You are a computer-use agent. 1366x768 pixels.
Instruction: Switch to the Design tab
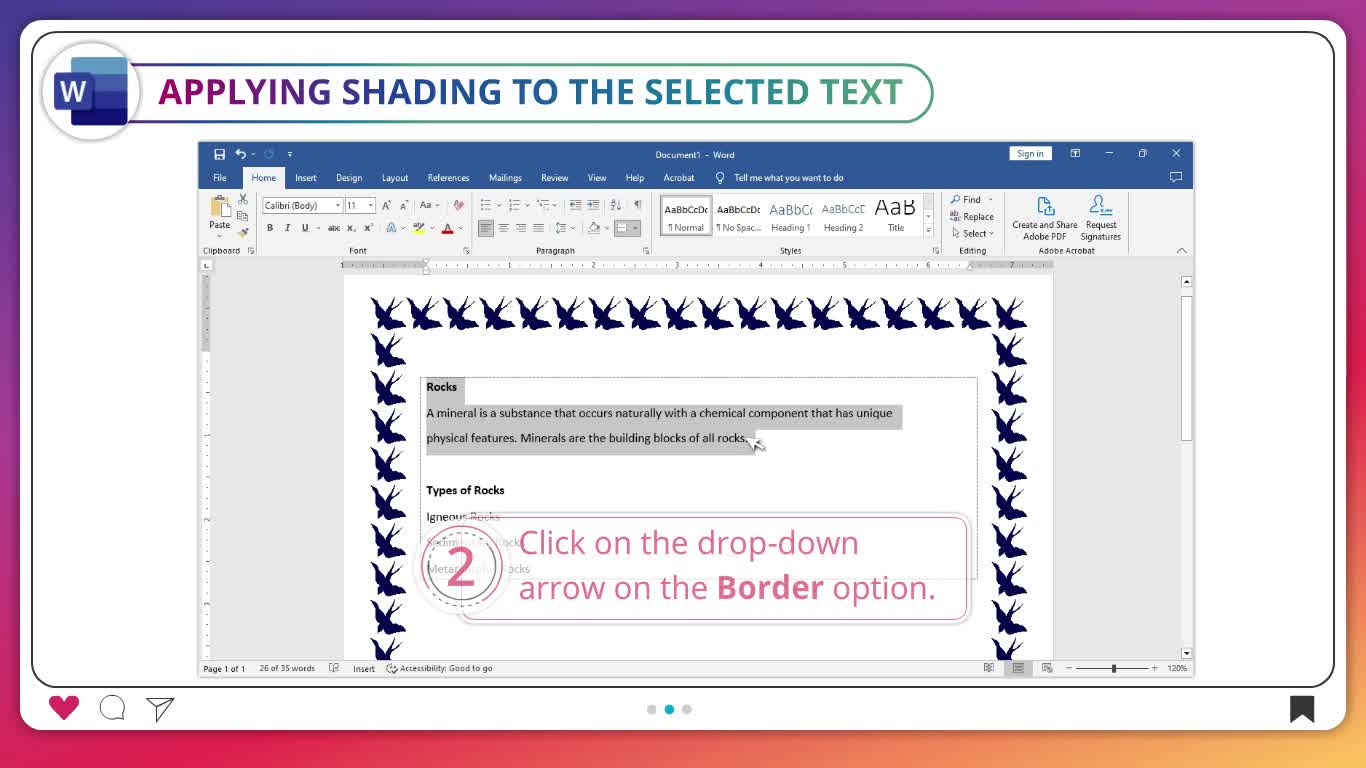pyautogui.click(x=349, y=178)
